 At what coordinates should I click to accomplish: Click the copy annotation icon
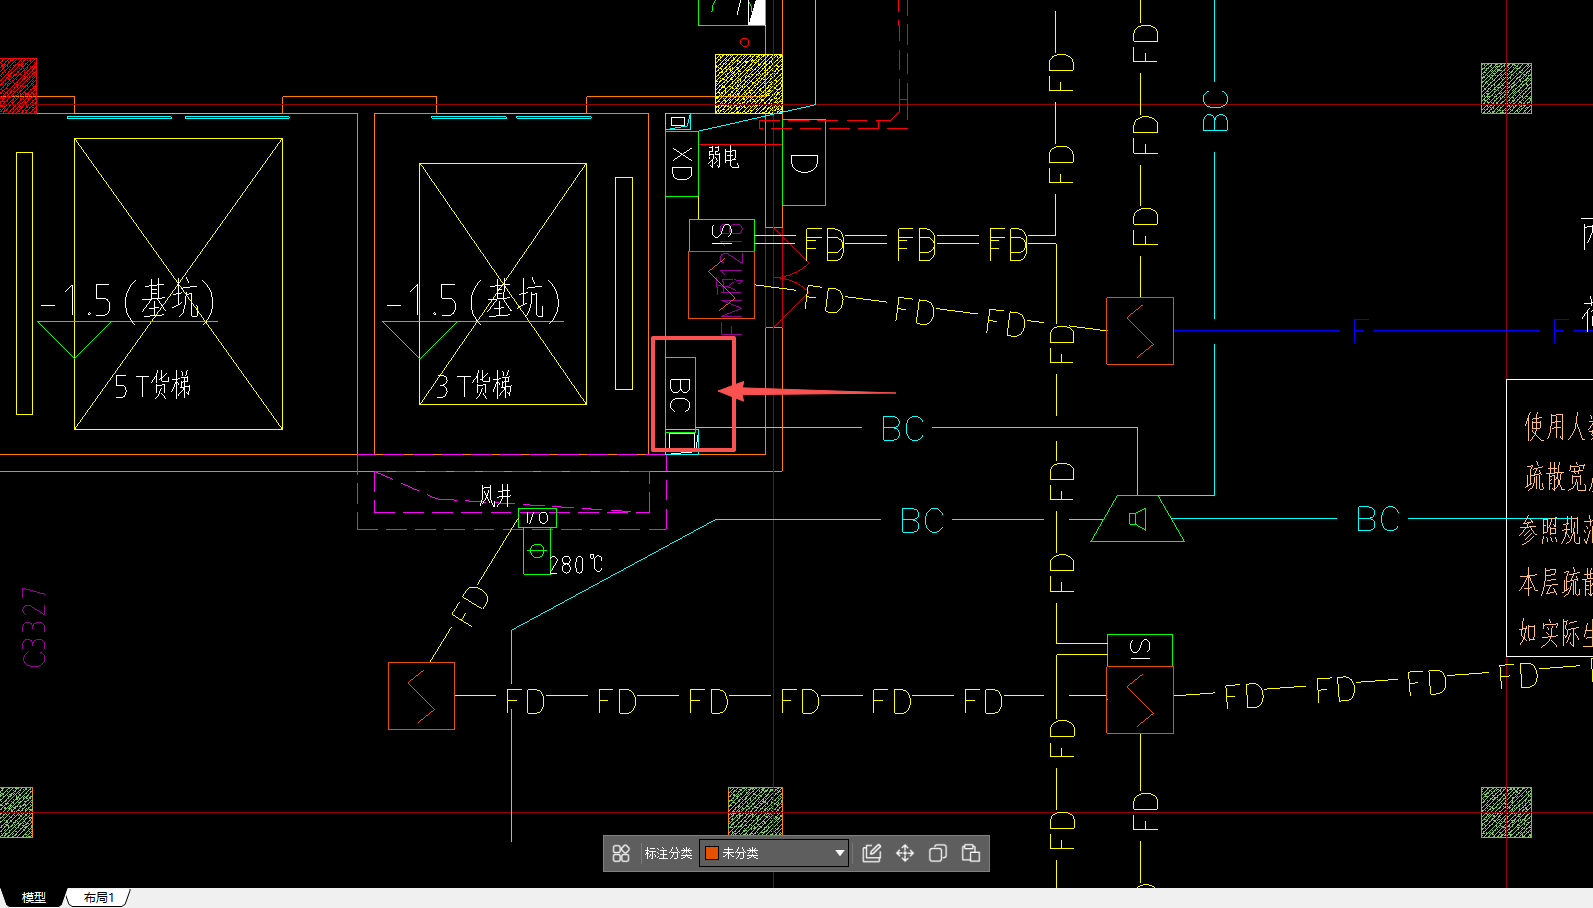[938, 853]
